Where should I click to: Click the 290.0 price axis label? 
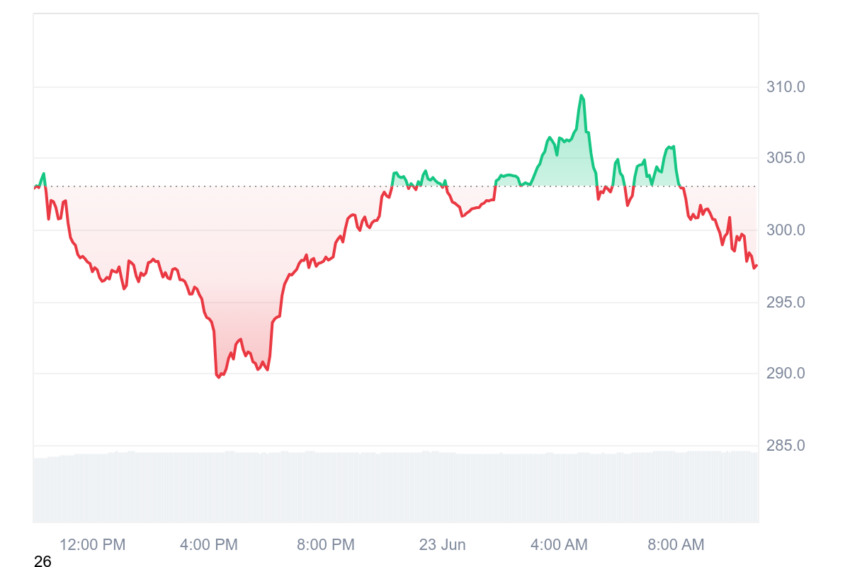click(785, 373)
